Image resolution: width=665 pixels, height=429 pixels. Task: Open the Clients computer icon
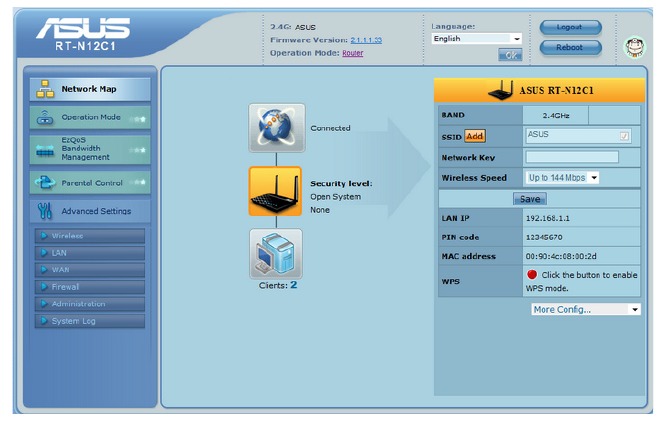[276, 254]
